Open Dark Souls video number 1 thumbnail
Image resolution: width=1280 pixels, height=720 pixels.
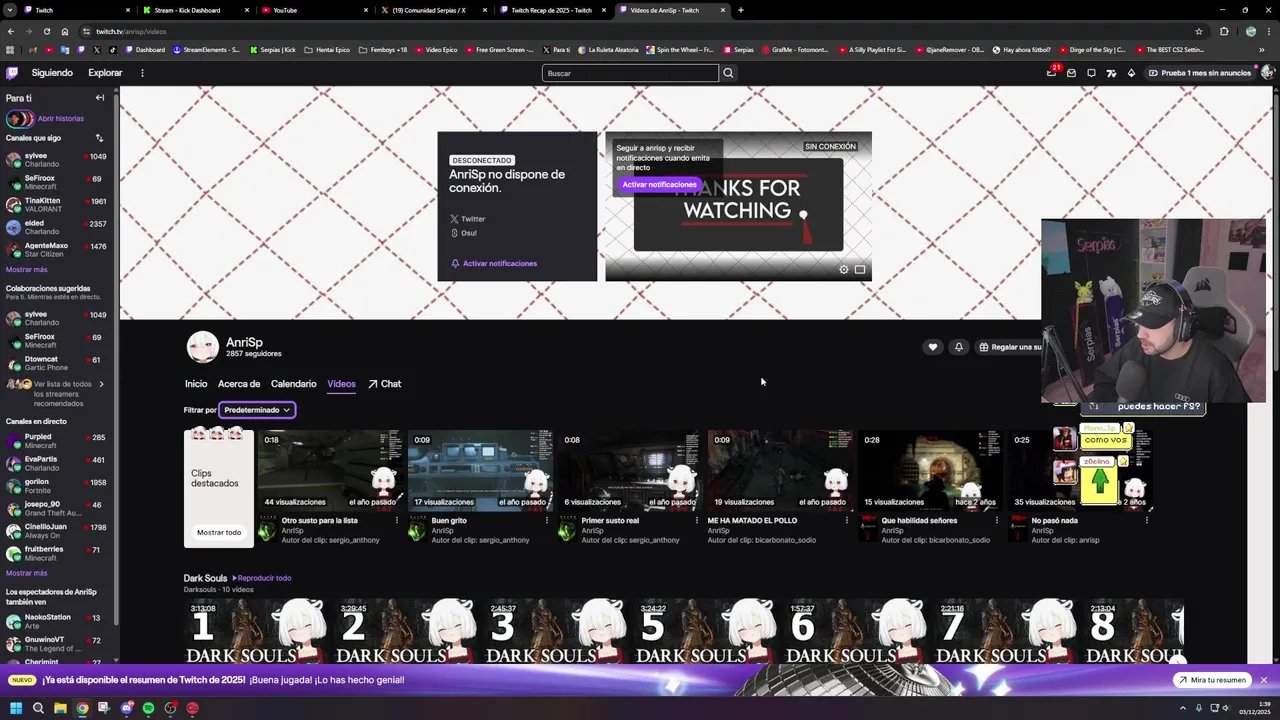pyautogui.click(x=258, y=631)
